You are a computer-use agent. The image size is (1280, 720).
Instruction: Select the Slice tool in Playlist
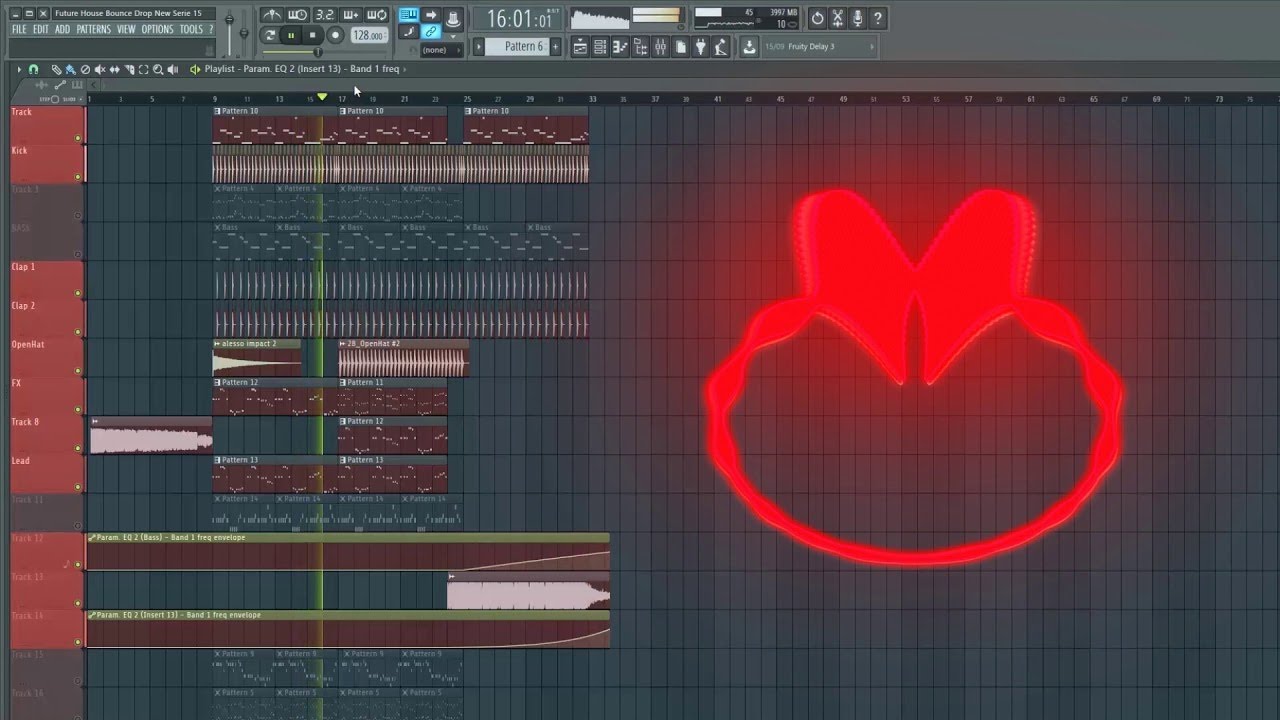point(129,69)
